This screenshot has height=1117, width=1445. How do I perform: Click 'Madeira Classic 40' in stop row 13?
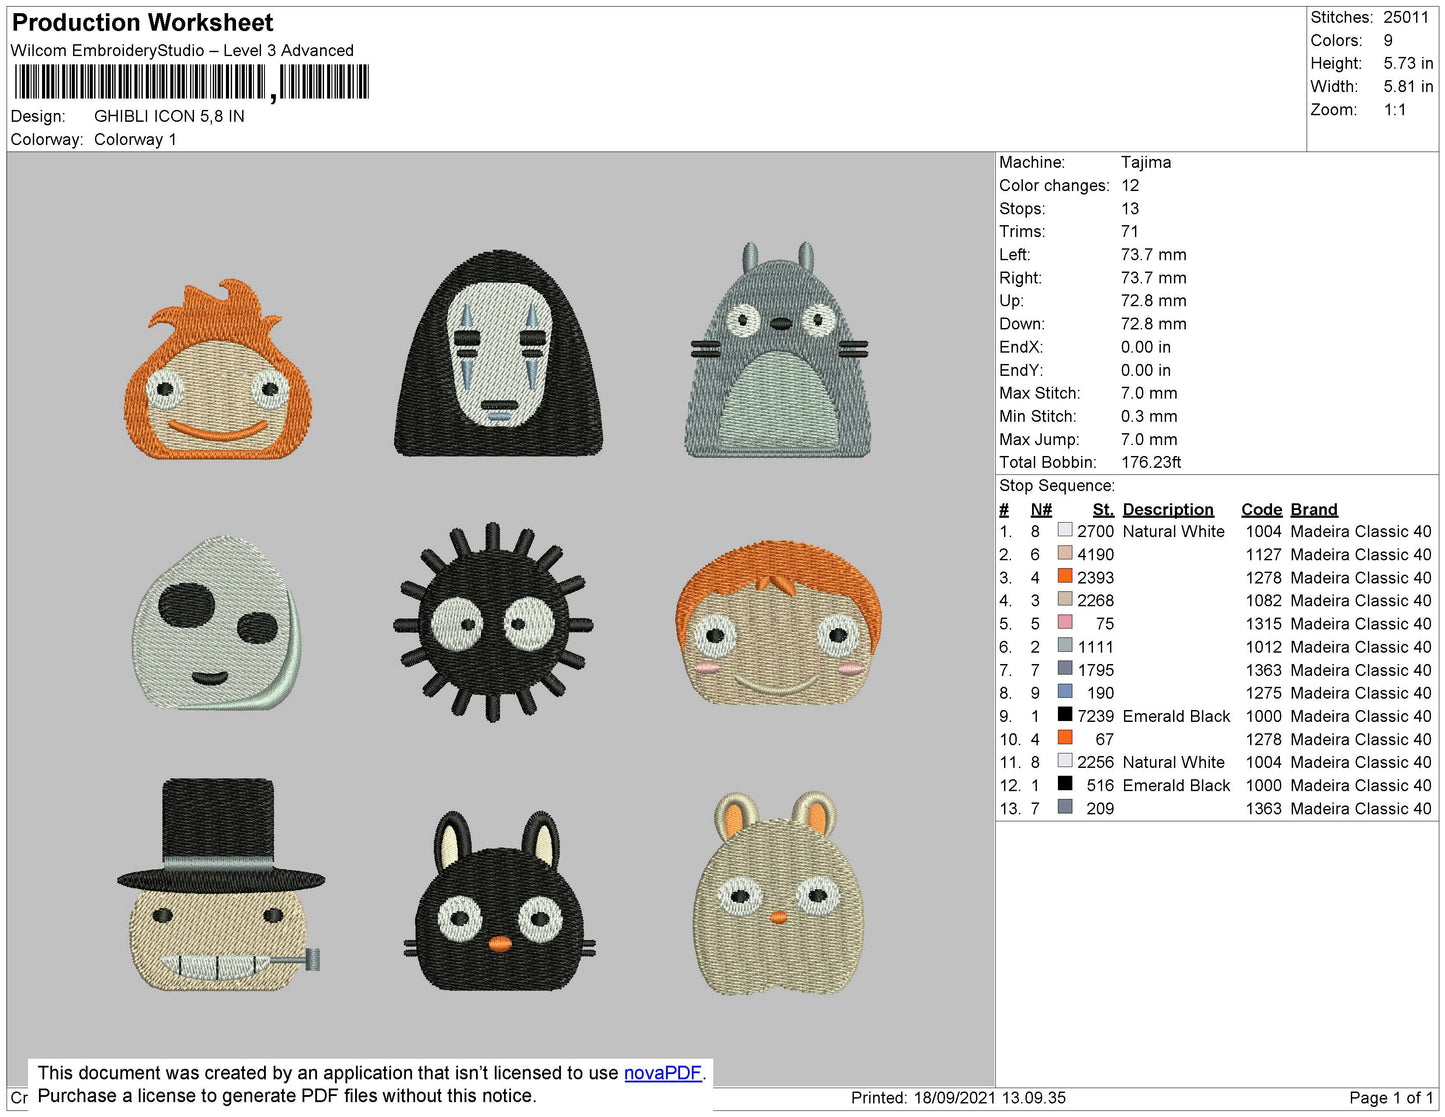click(1361, 808)
